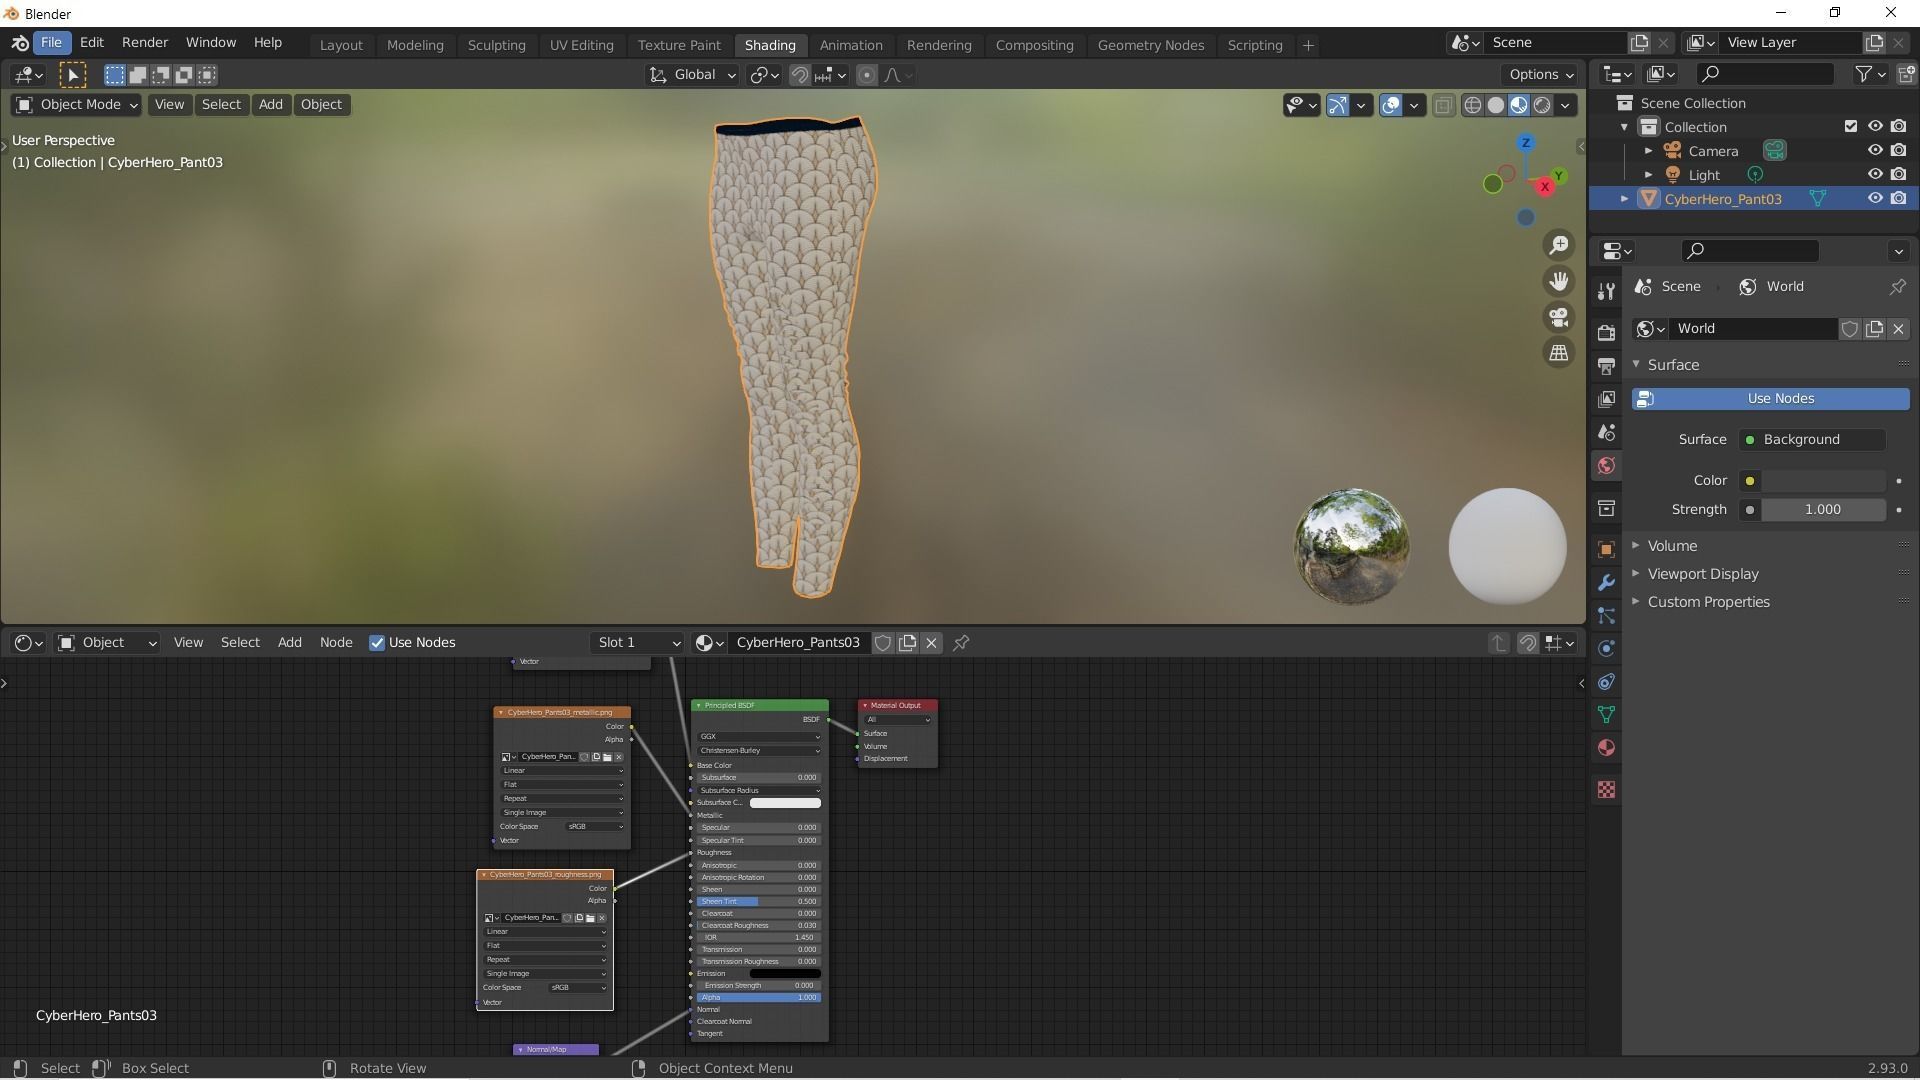Hide CyberHero_Pant03 in viewport via eye icon

coord(1875,199)
